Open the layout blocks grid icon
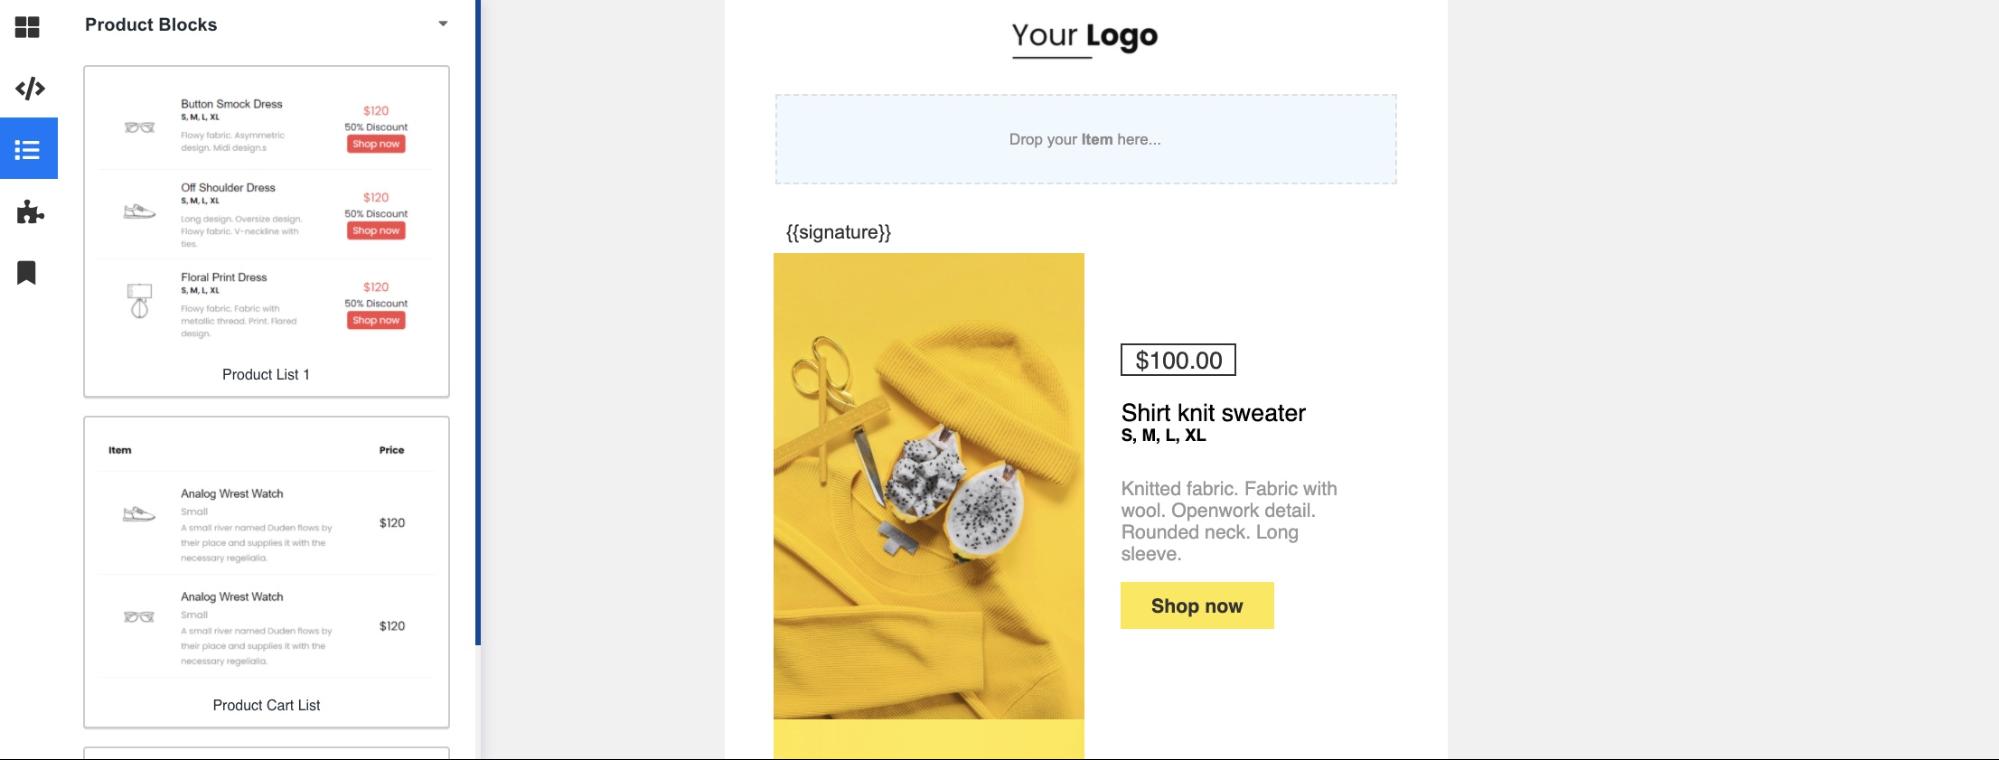 [x=28, y=27]
